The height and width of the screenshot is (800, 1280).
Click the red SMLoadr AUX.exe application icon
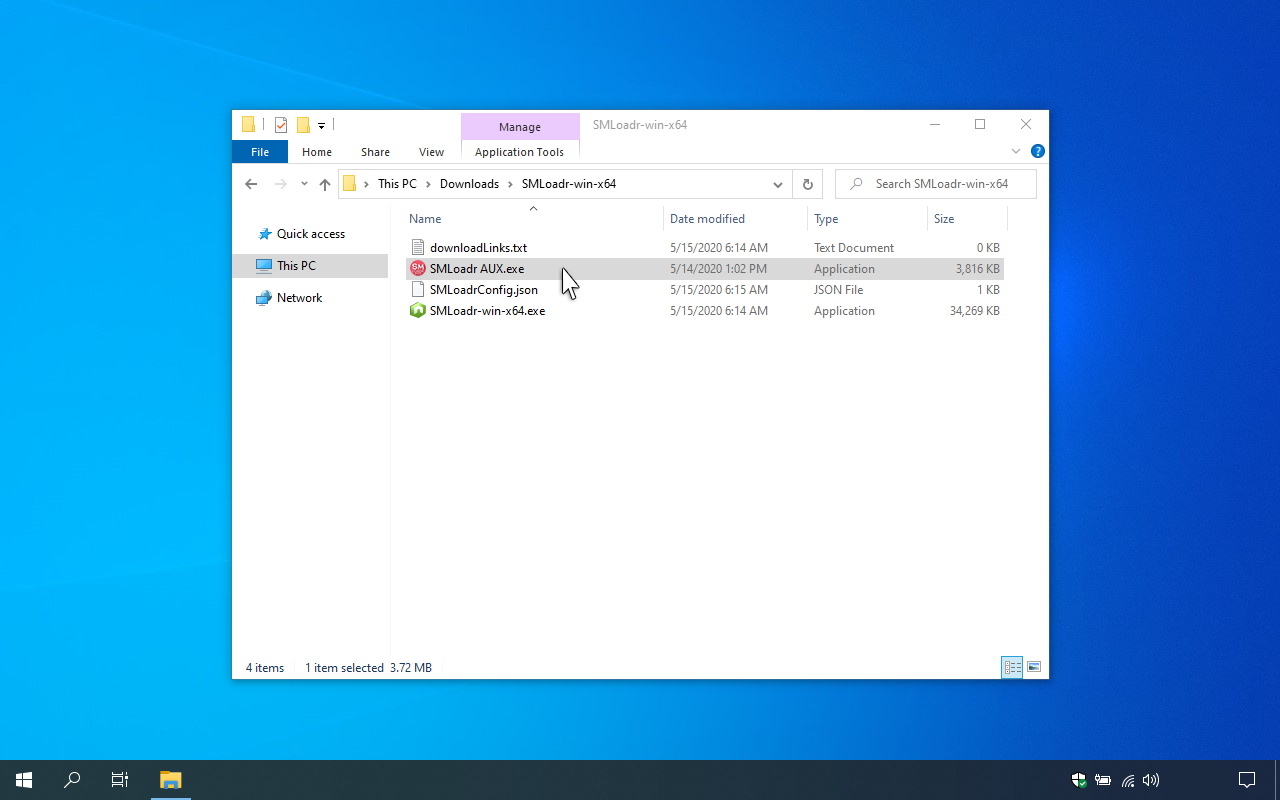(418, 269)
